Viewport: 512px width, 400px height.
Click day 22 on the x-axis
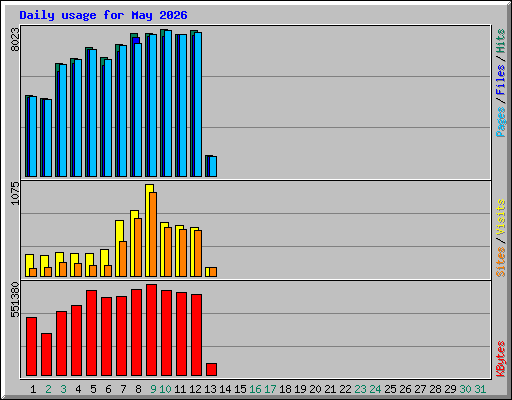tap(345, 389)
